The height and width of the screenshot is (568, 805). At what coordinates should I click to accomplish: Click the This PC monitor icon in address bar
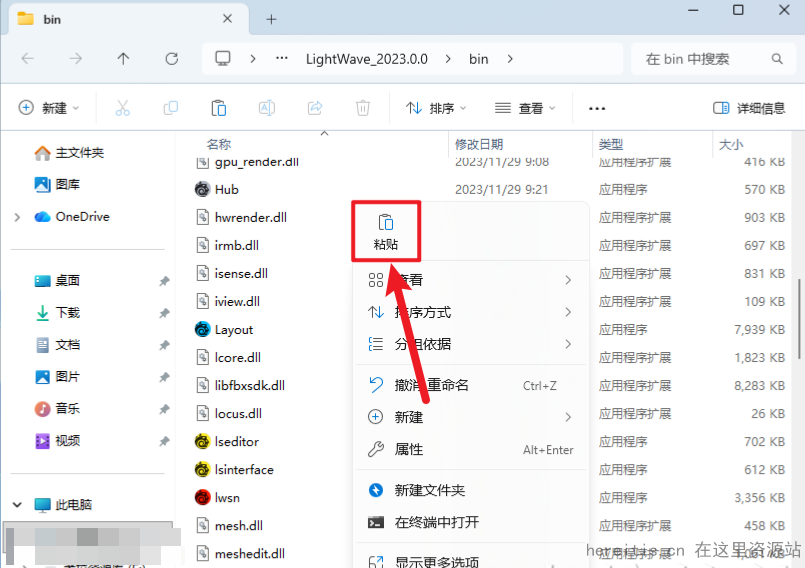click(223, 59)
